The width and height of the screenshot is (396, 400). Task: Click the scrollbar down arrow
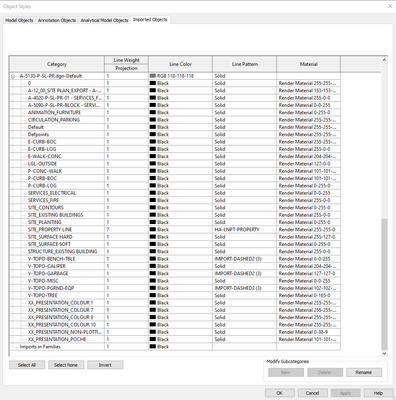(384, 353)
